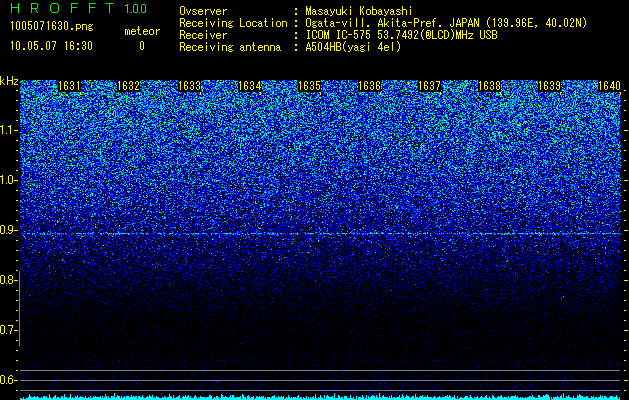The height and width of the screenshot is (400, 629).
Task: Click the 1633 time marker
Action: coord(189,86)
